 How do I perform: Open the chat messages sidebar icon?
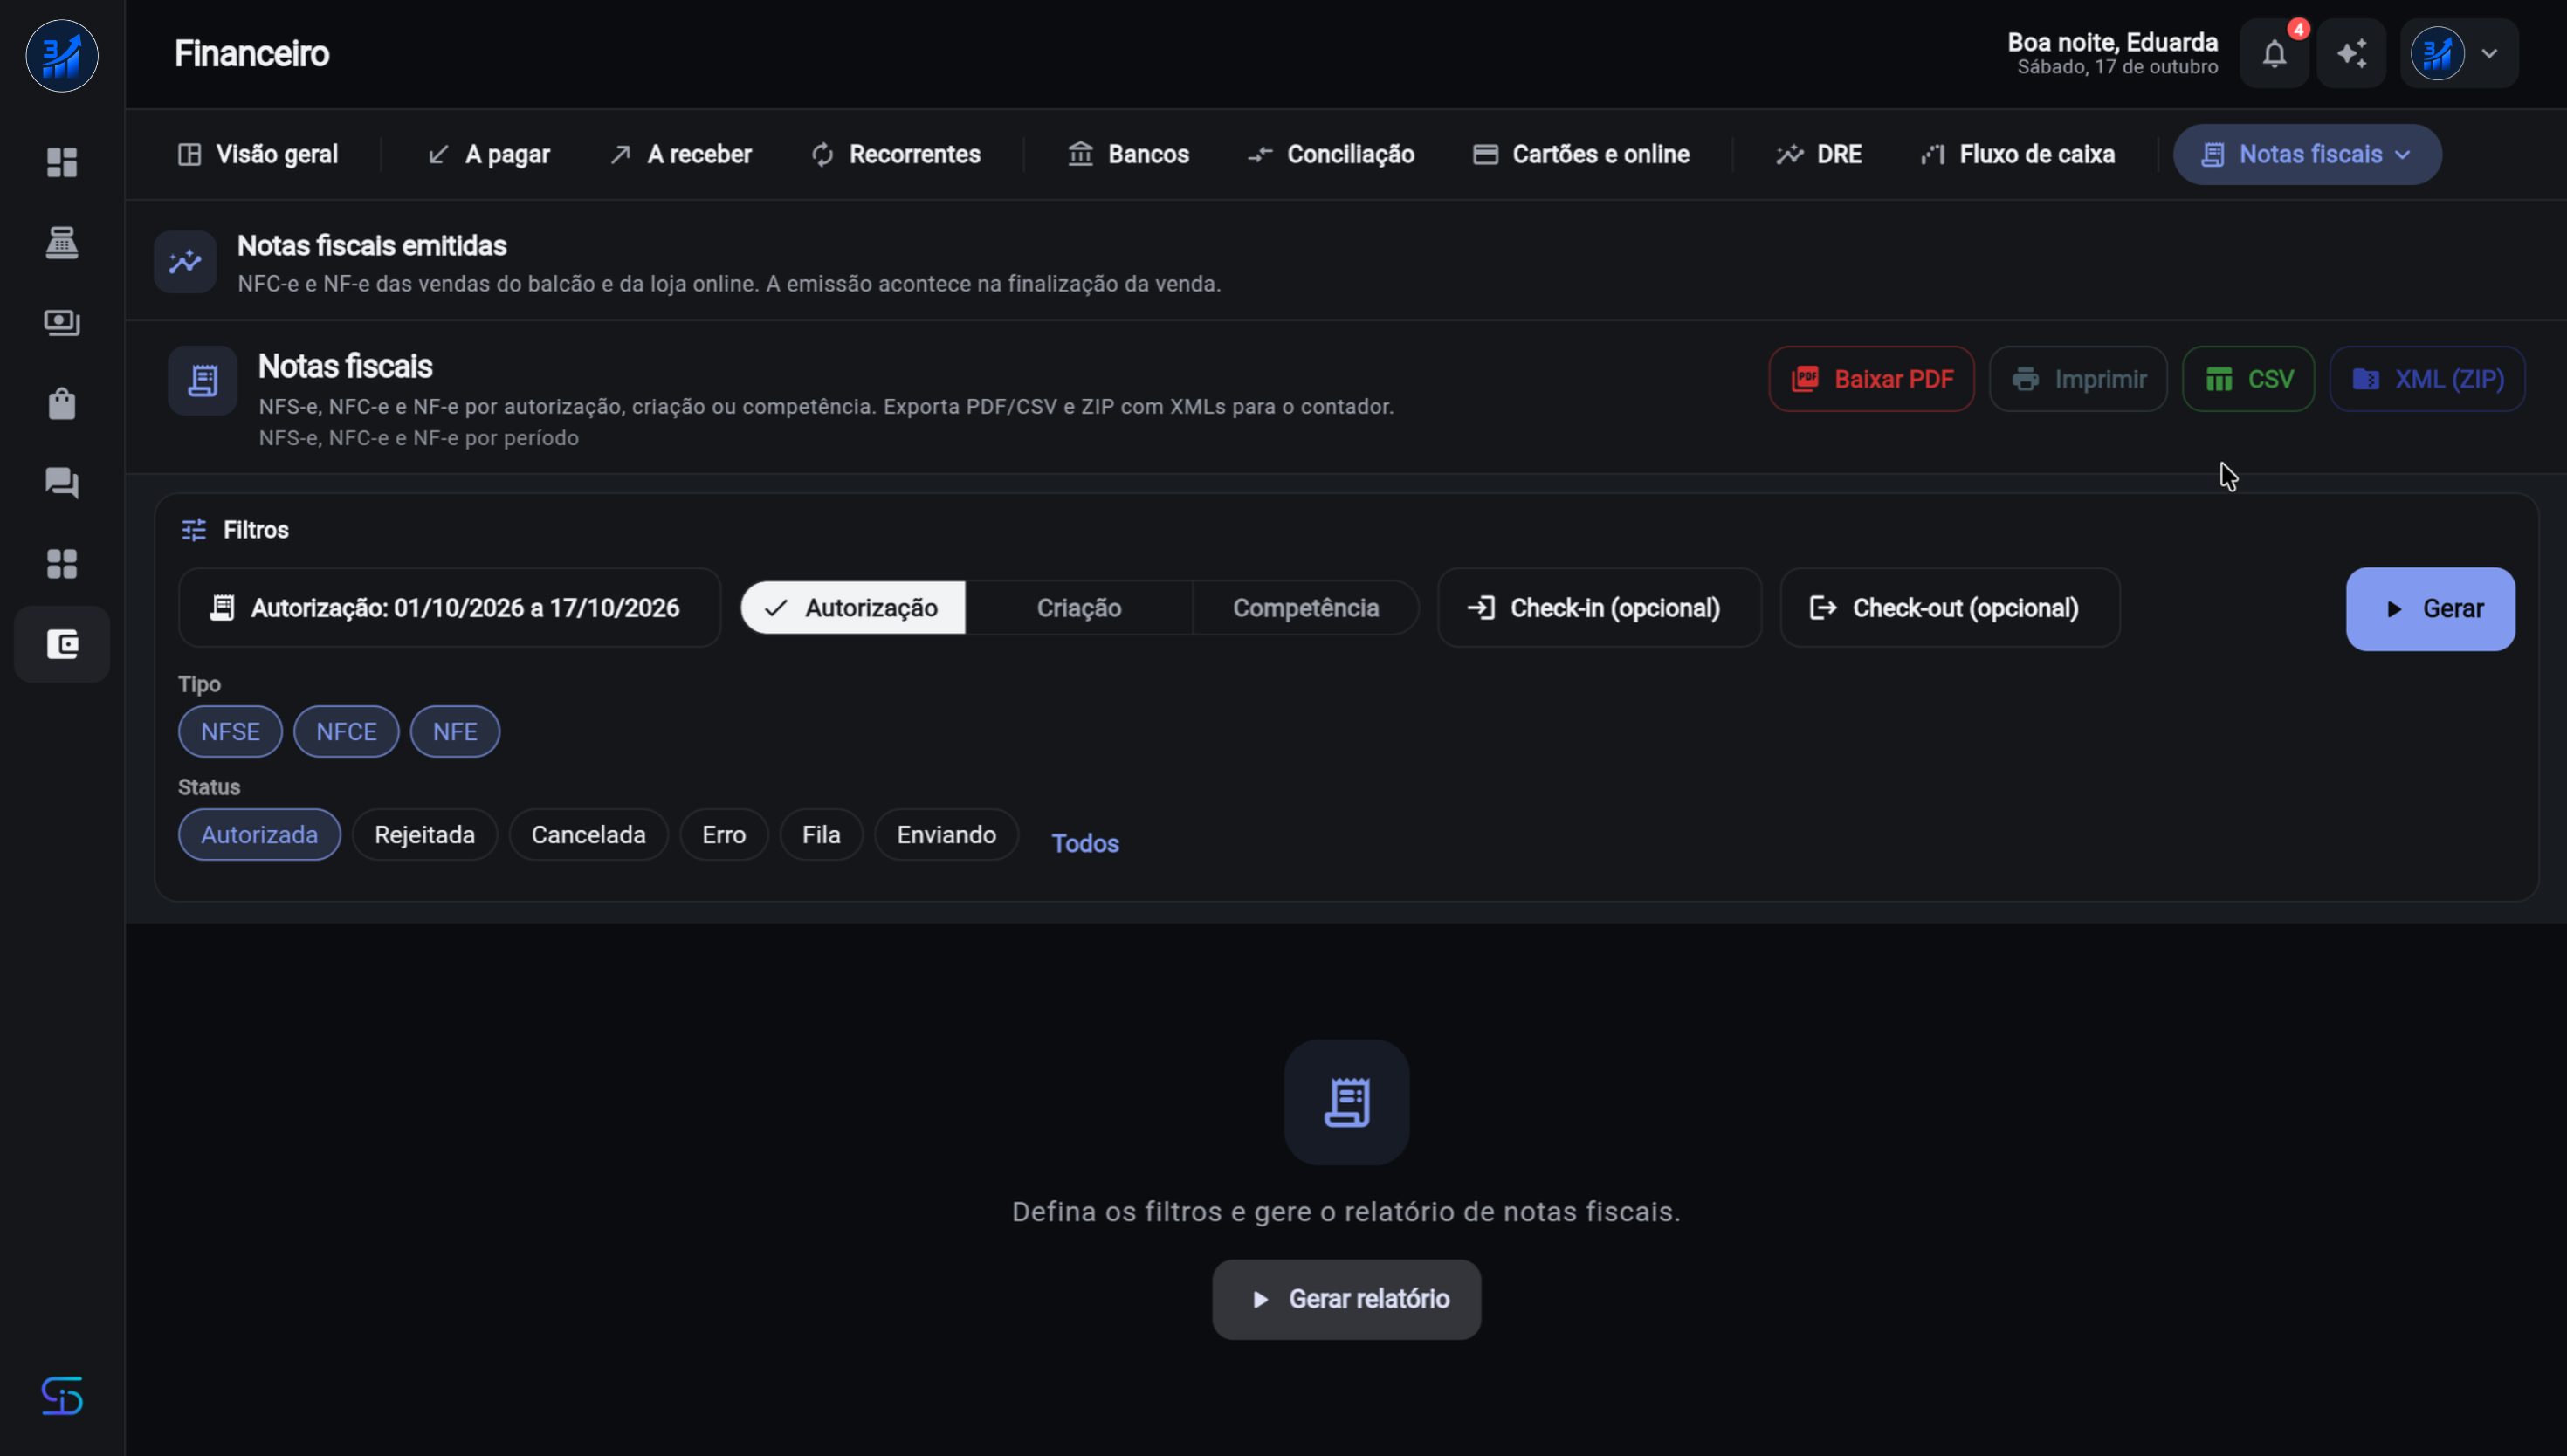(x=62, y=483)
